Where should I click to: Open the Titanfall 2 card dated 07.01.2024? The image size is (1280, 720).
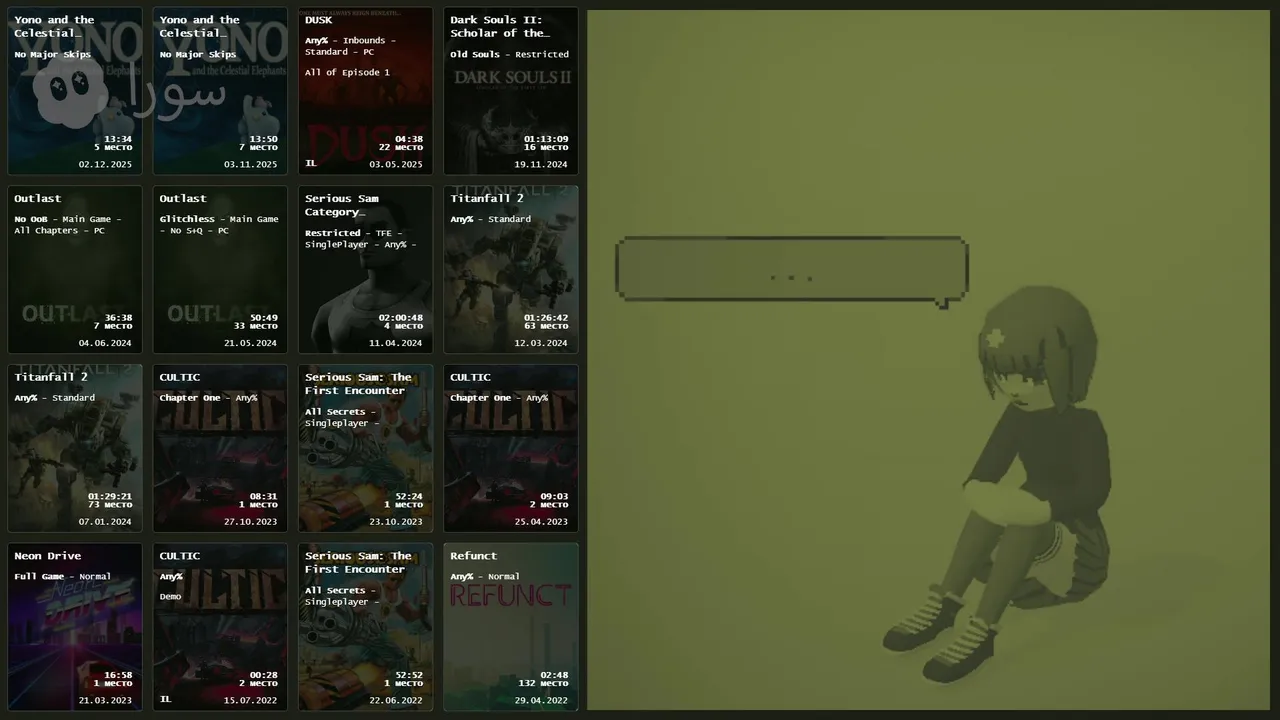[x=75, y=448]
